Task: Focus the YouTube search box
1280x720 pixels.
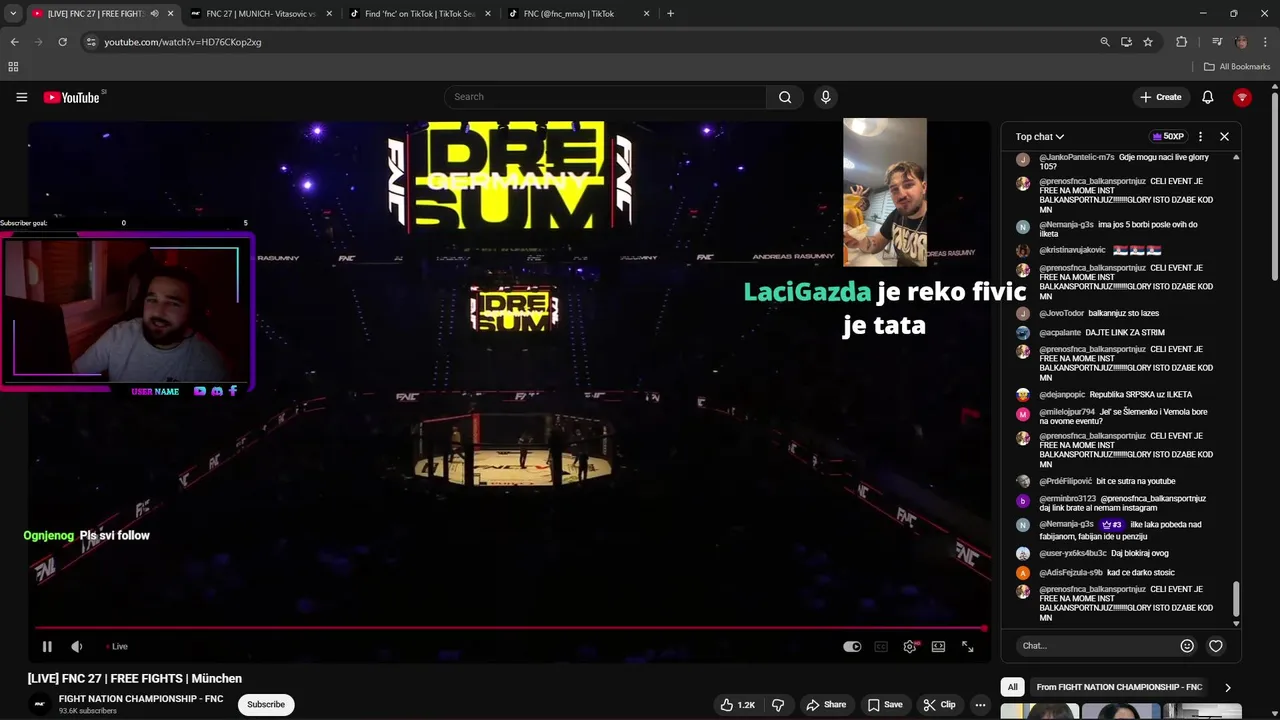Action: click(x=606, y=97)
